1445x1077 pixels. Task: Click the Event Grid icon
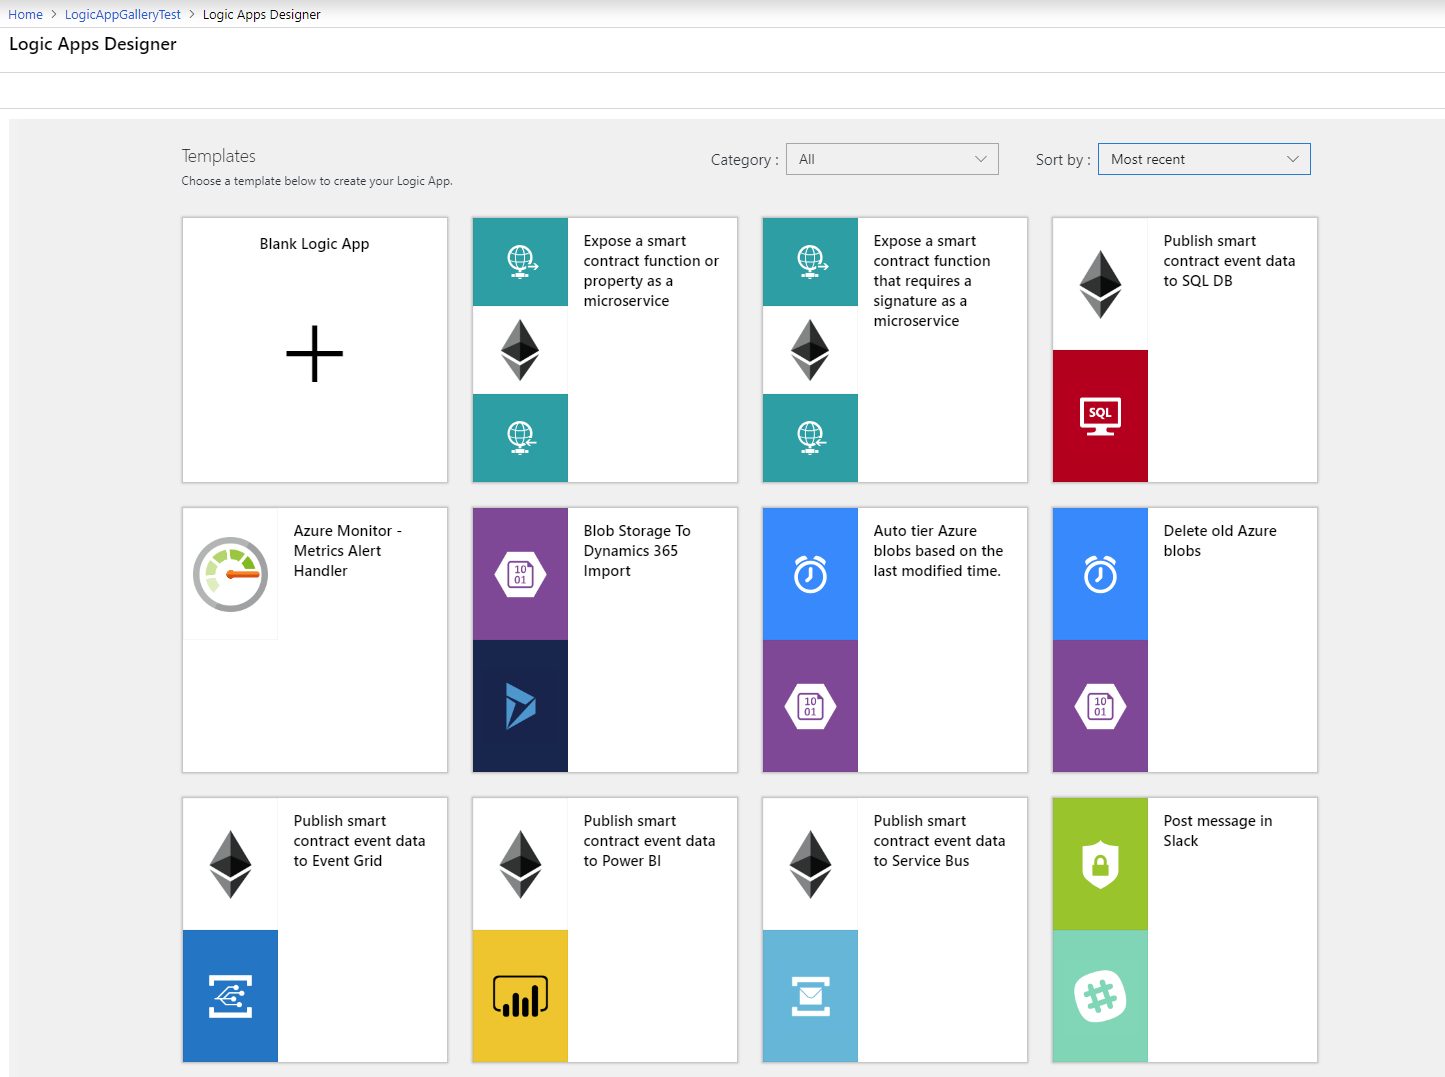tap(230, 995)
